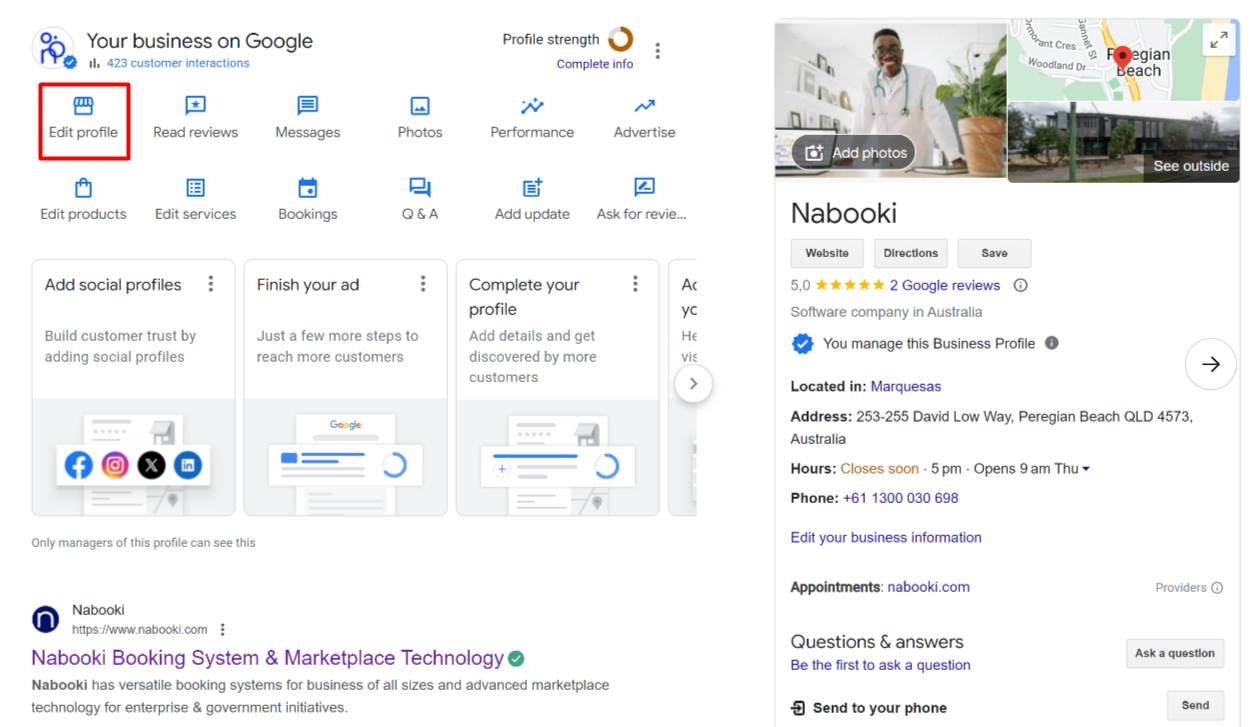The width and height of the screenshot is (1252, 727).
Task: View Performance insights
Action: pyautogui.click(x=532, y=120)
